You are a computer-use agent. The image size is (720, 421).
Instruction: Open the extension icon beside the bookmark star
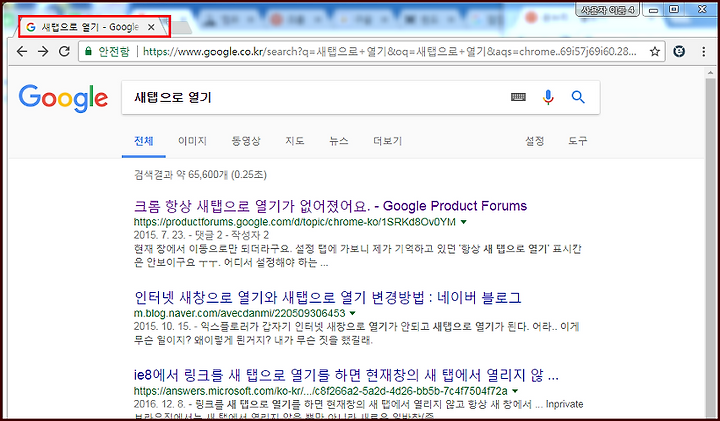point(679,51)
